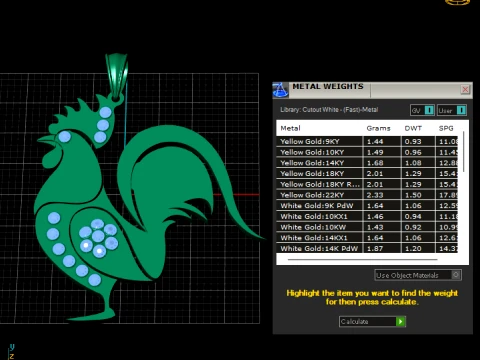
Task: Select the Yellow Gold:18KY row
Action: click(367, 174)
